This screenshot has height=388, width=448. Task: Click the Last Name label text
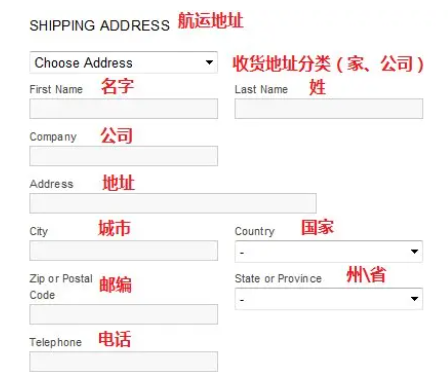(x=261, y=89)
